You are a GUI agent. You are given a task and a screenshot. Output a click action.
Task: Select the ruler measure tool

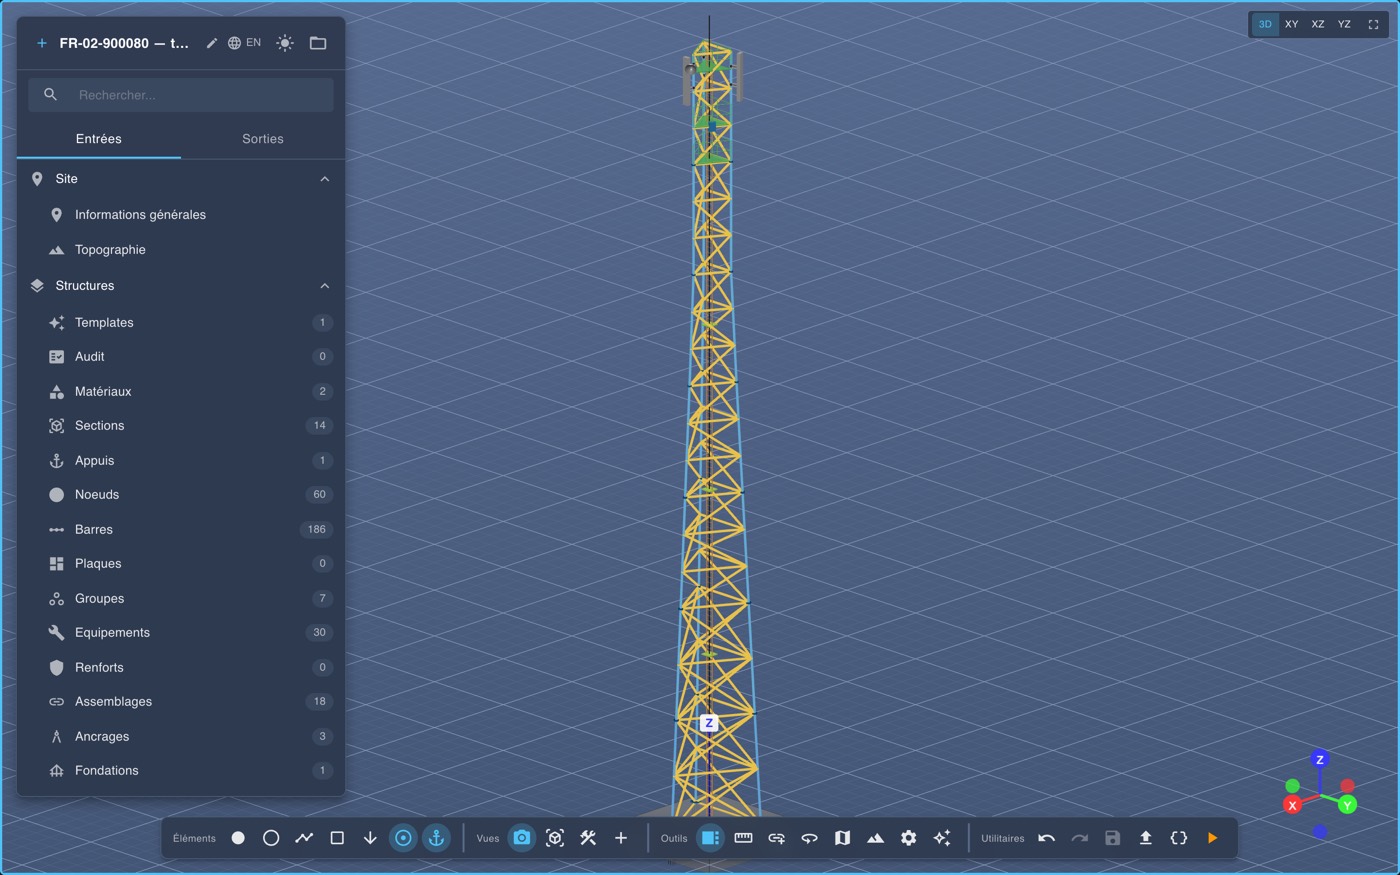(x=743, y=838)
